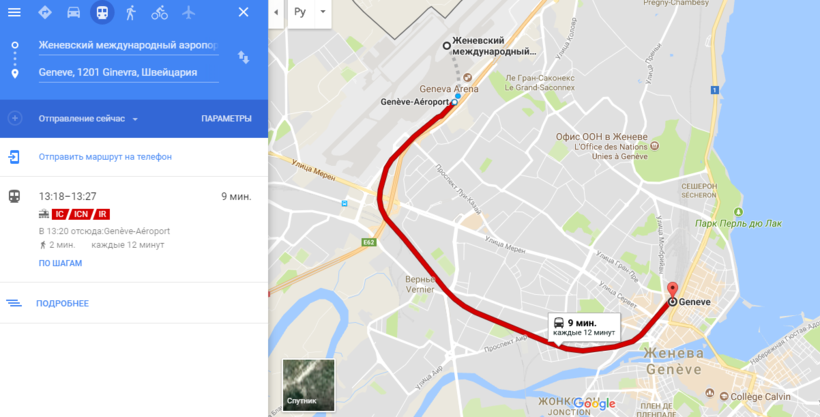This screenshot has width=820, height=417.
Task: Open the hamburger main menu
Action: (x=14, y=12)
